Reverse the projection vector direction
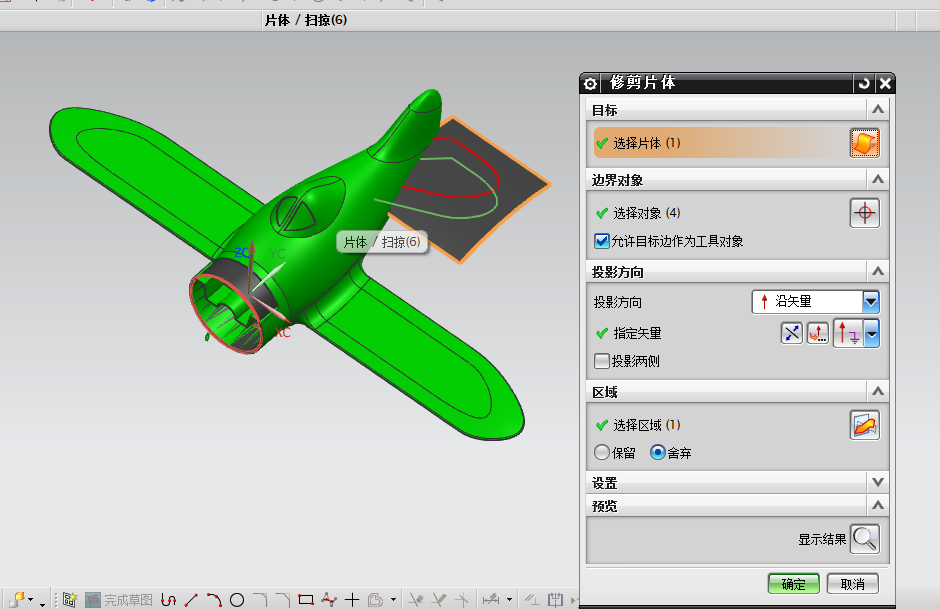Screen dimensions: 940x609 (x=792, y=332)
